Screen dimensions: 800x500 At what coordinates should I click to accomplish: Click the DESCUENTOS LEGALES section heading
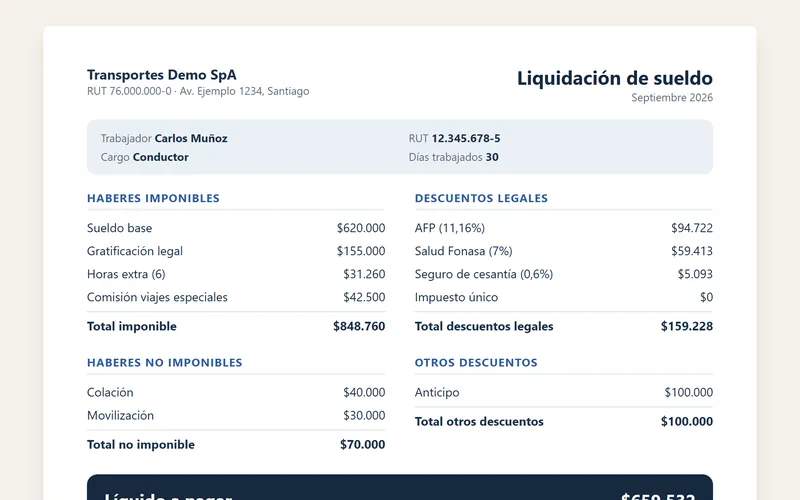coord(481,198)
